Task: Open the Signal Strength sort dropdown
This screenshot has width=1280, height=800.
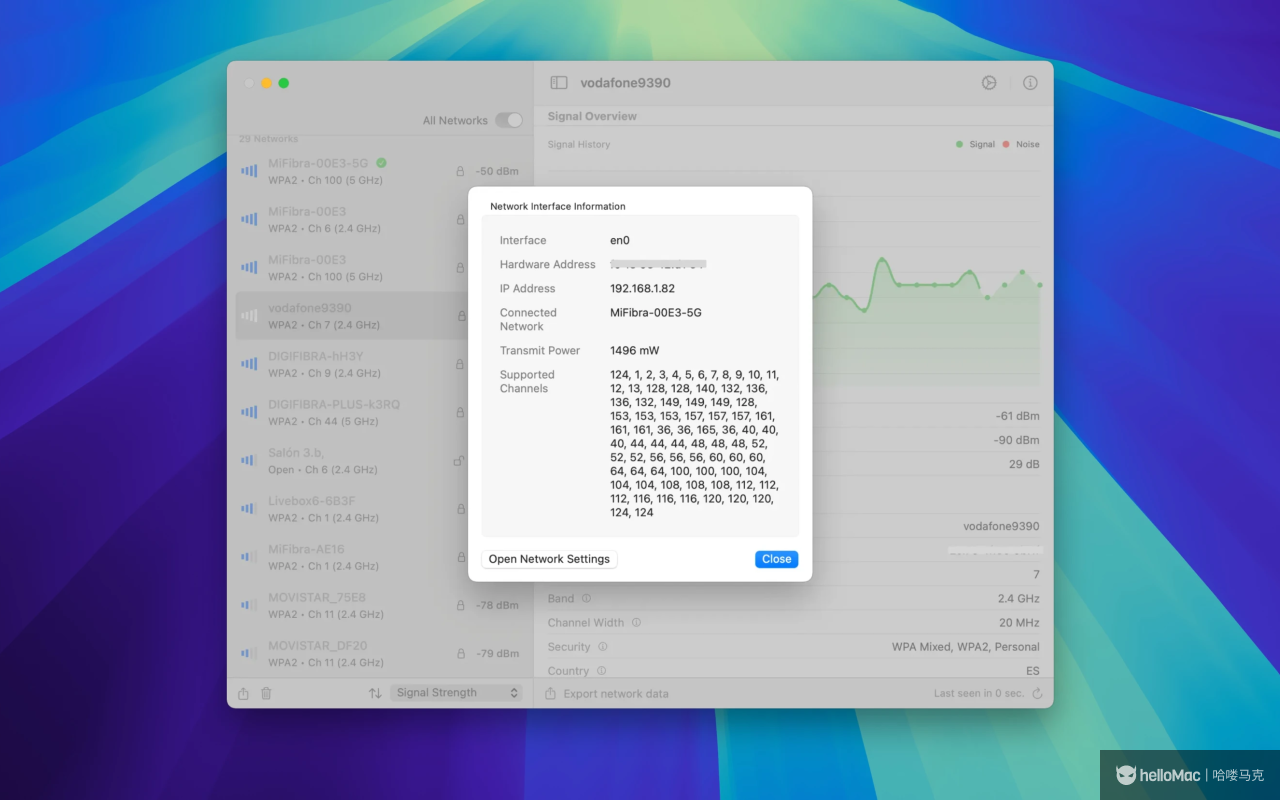Action: coord(456,693)
